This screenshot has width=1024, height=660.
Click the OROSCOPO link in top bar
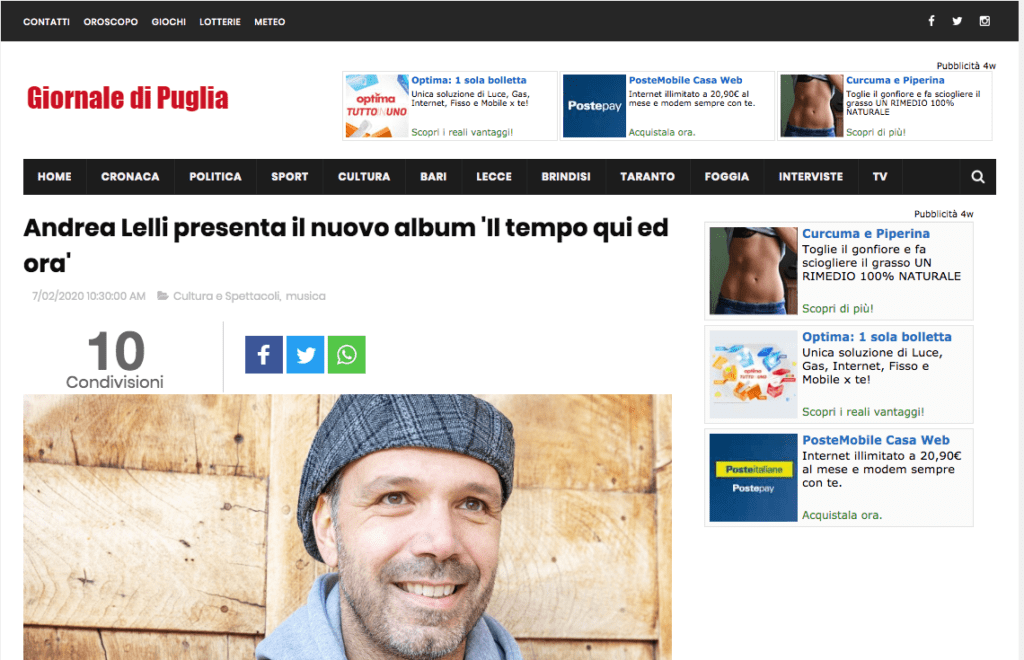click(110, 22)
